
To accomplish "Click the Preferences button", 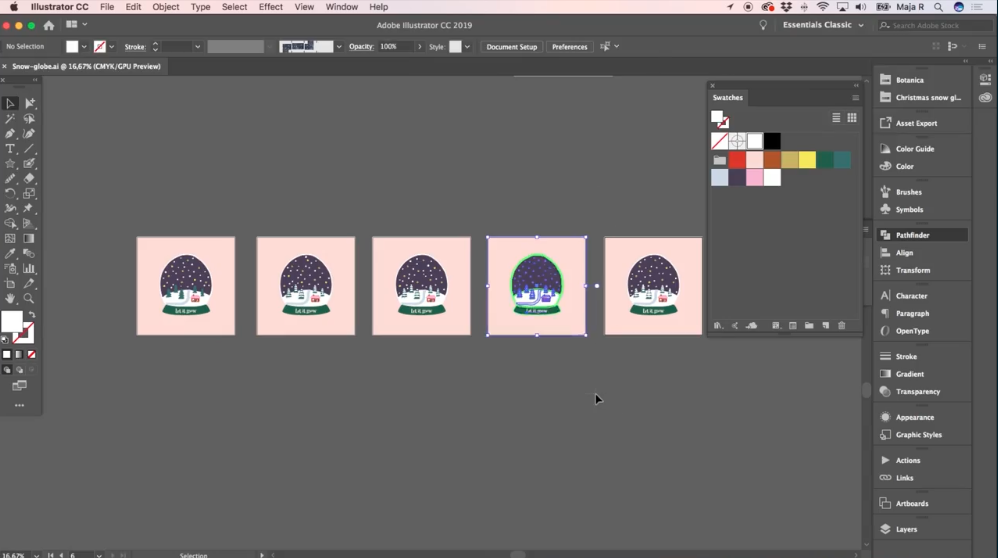I will [569, 47].
